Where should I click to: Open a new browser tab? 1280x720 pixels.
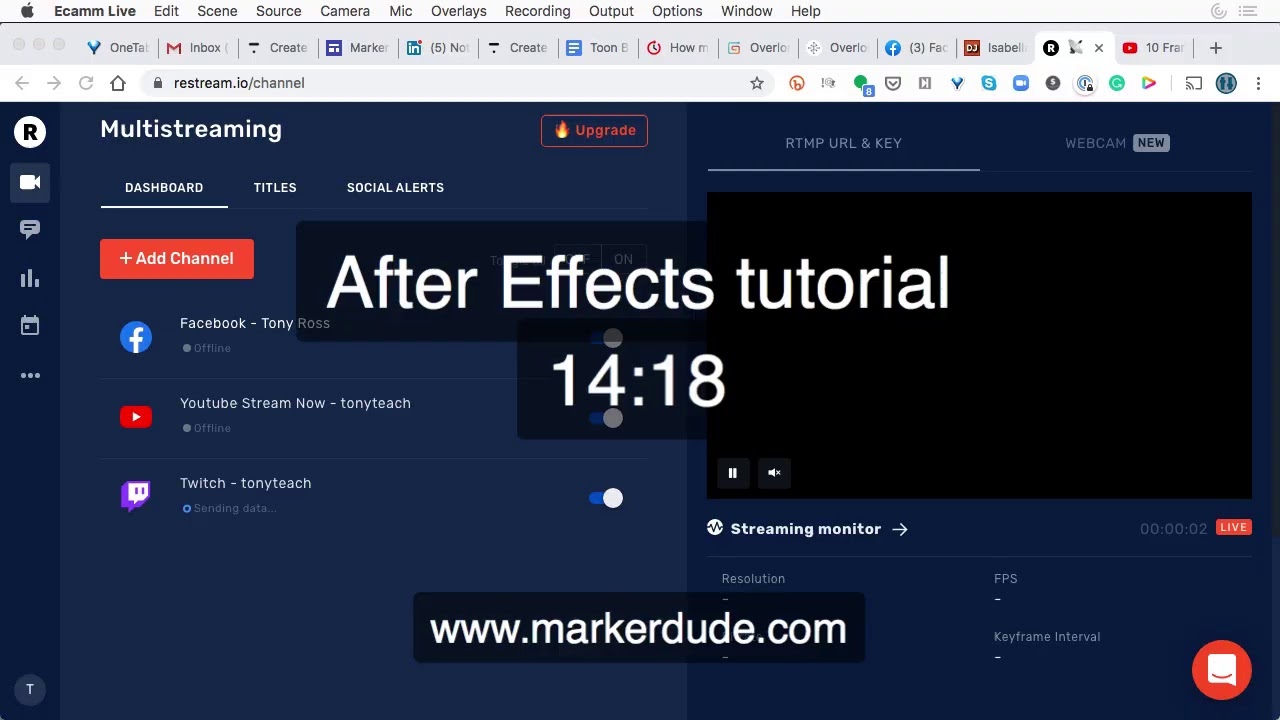tap(1216, 48)
